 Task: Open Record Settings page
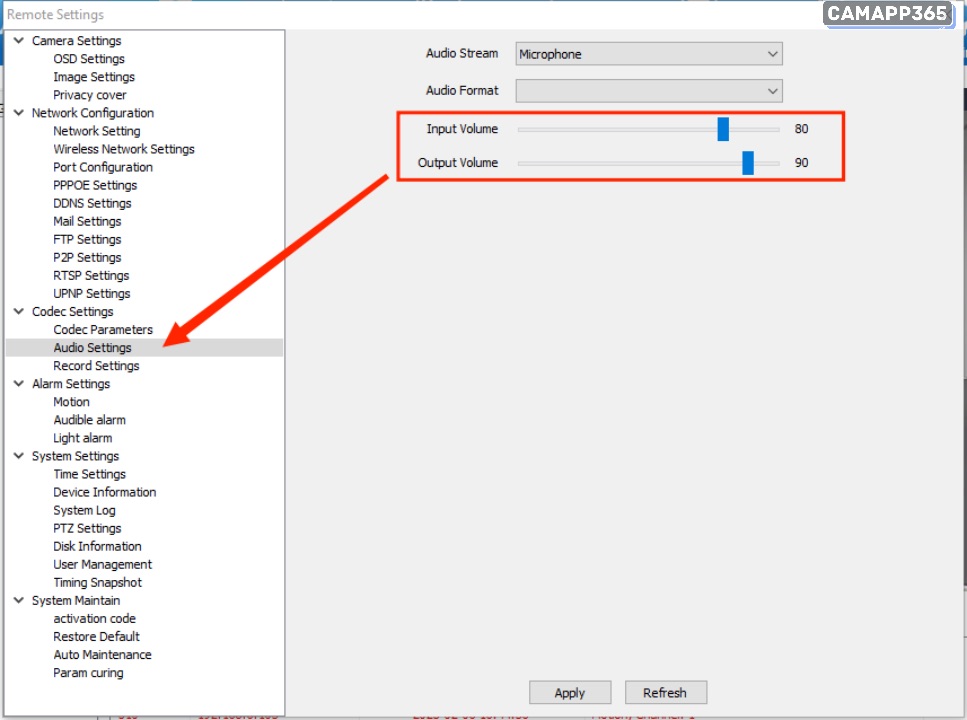pos(96,366)
